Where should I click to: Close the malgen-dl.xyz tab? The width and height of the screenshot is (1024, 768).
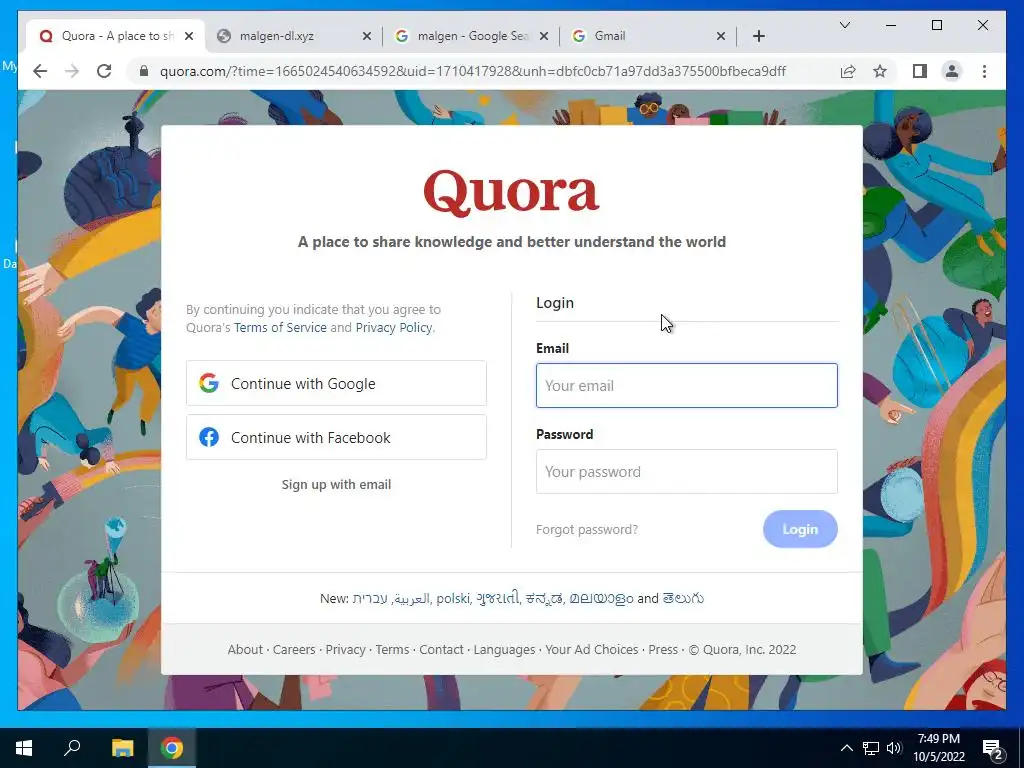(367, 36)
